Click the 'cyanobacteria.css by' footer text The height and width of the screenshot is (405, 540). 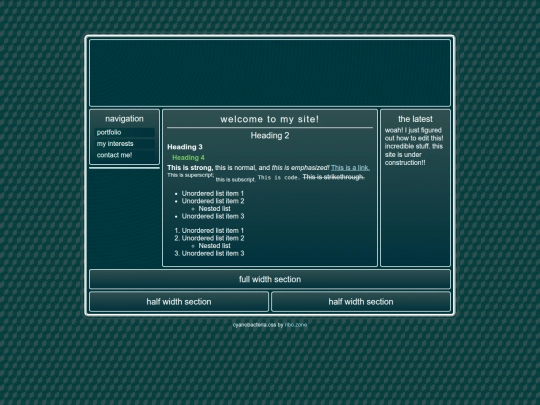[x=258, y=325]
